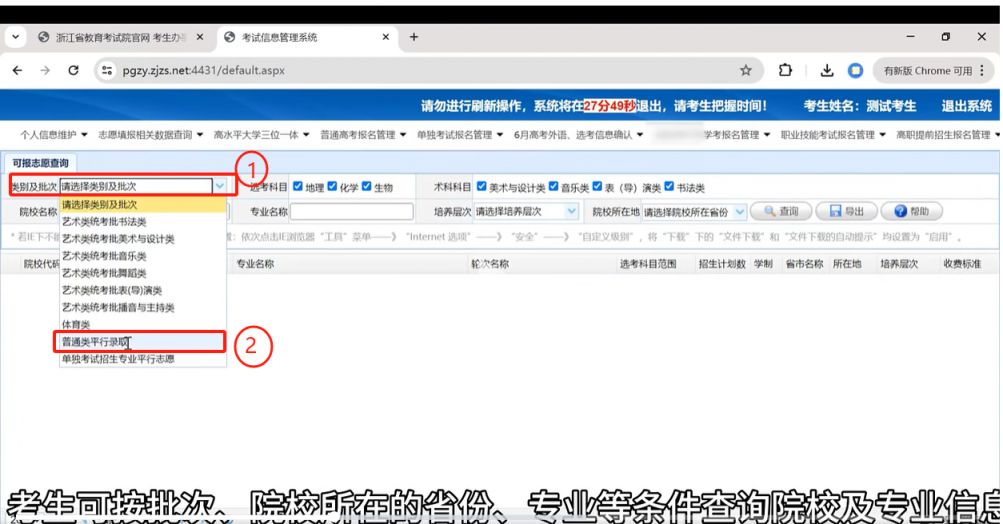The image size is (1003, 524).
Task: Click the 专业名称 text input field
Action: point(351,212)
